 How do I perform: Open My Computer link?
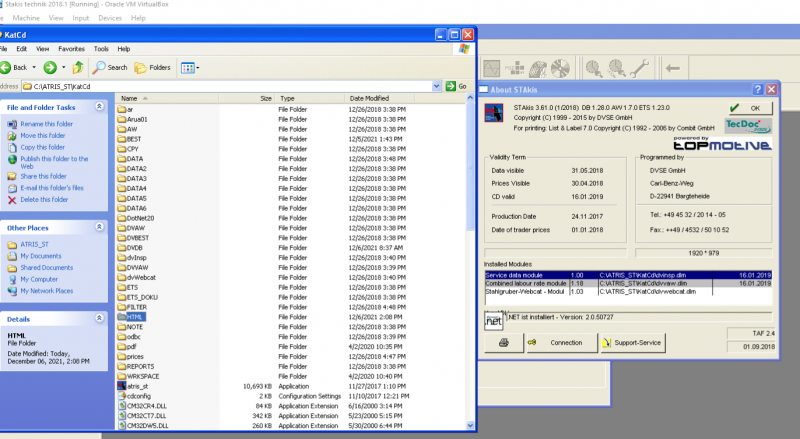(x=39, y=280)
